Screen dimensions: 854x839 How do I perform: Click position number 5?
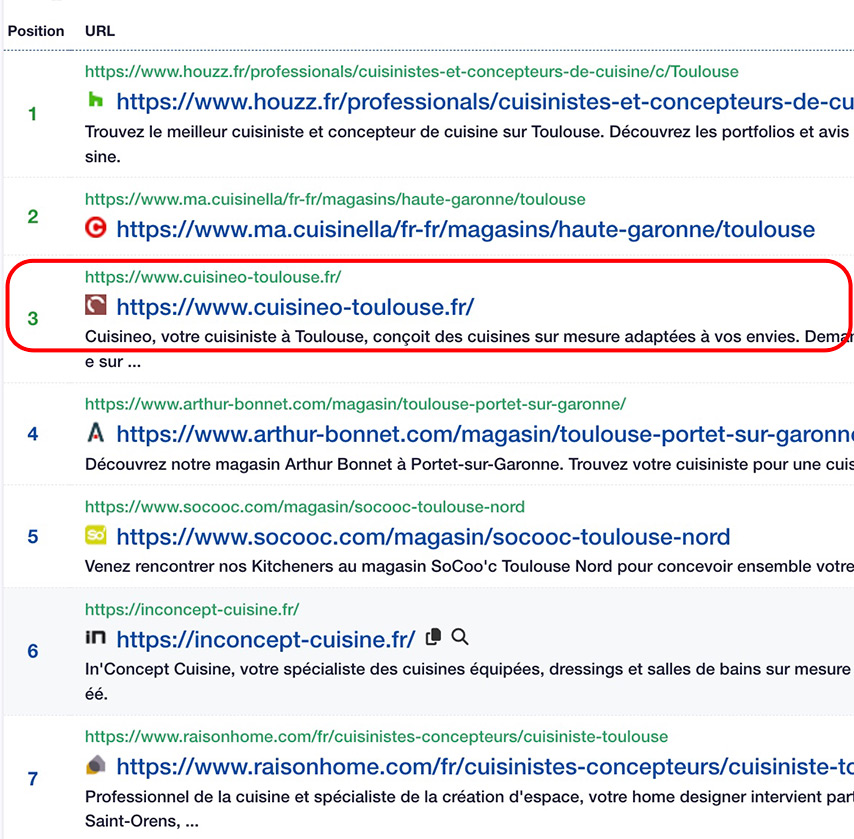(33, 537)
